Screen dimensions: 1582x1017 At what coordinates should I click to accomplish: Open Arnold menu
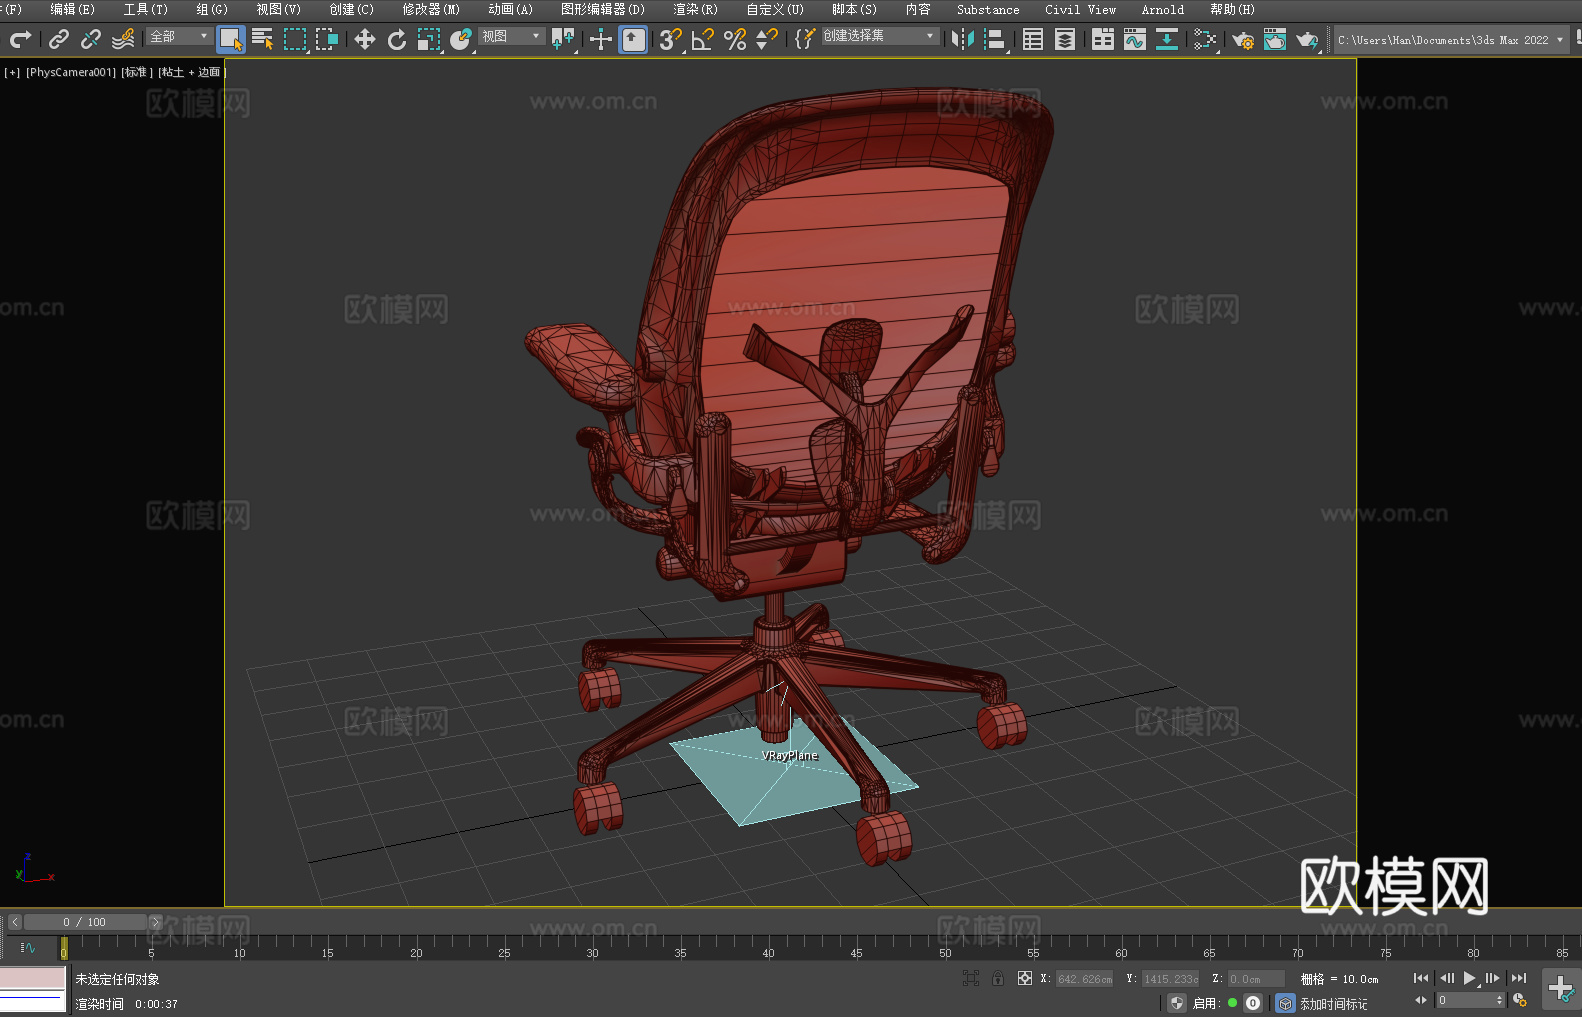[1162, 9]
